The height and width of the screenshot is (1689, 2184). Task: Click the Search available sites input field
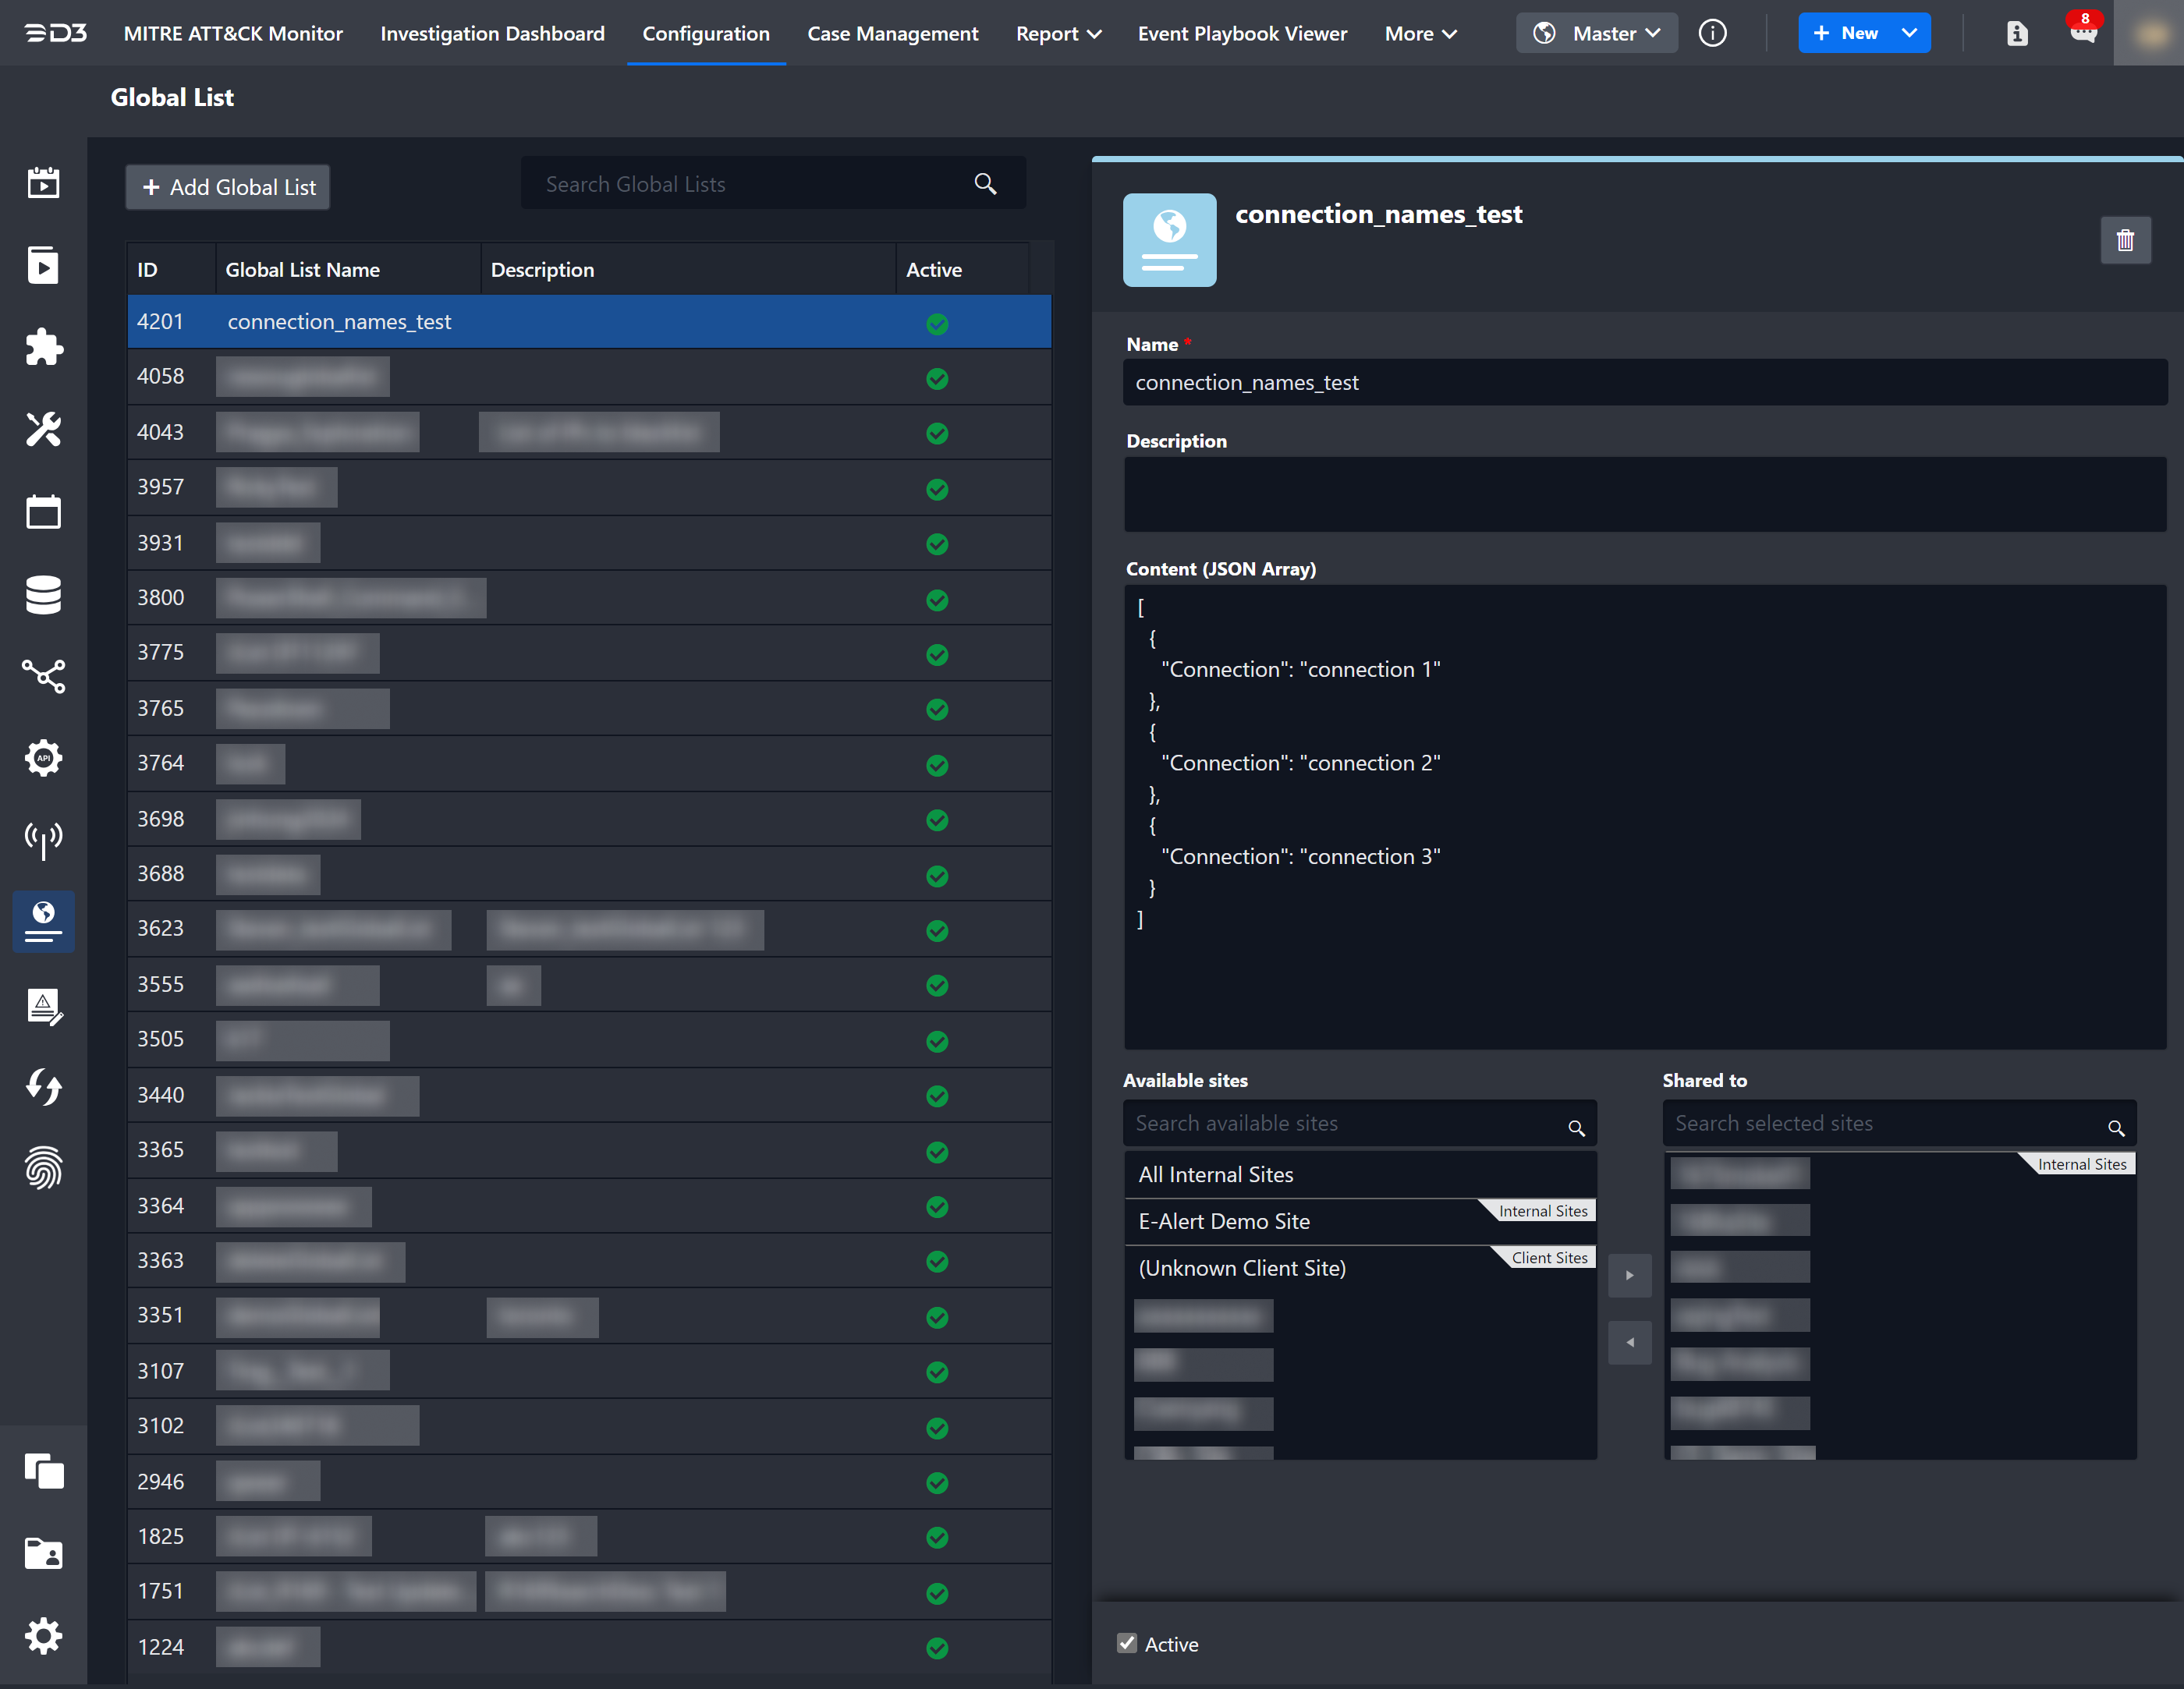pos(1345,1123)
